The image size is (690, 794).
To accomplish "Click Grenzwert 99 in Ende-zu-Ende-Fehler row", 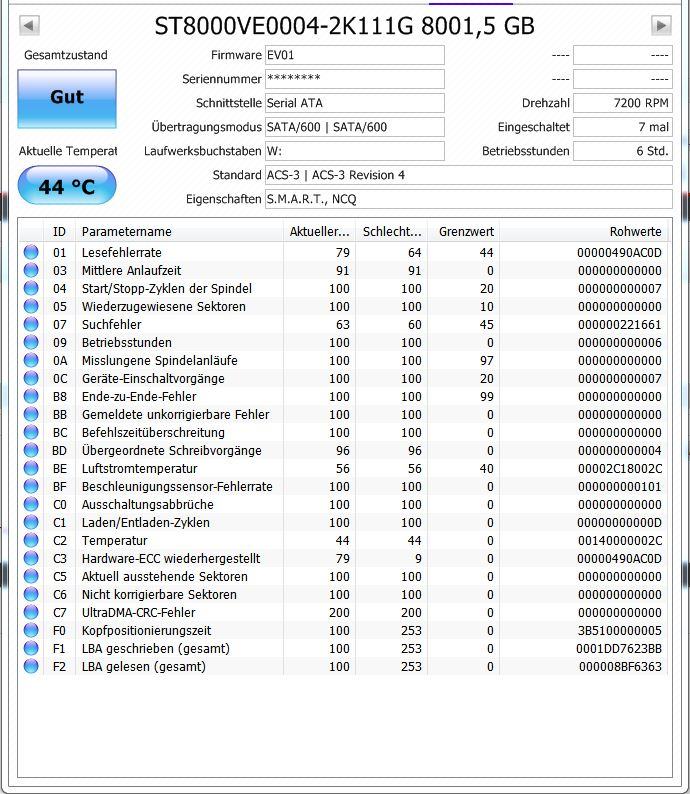I will 486,396.
